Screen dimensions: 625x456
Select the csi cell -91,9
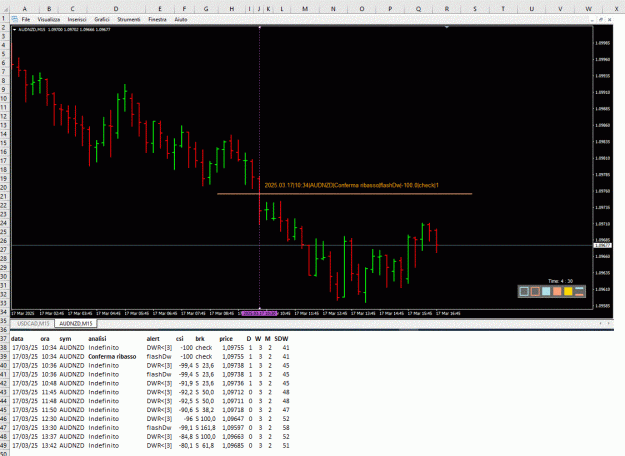(x=185, y=383)
